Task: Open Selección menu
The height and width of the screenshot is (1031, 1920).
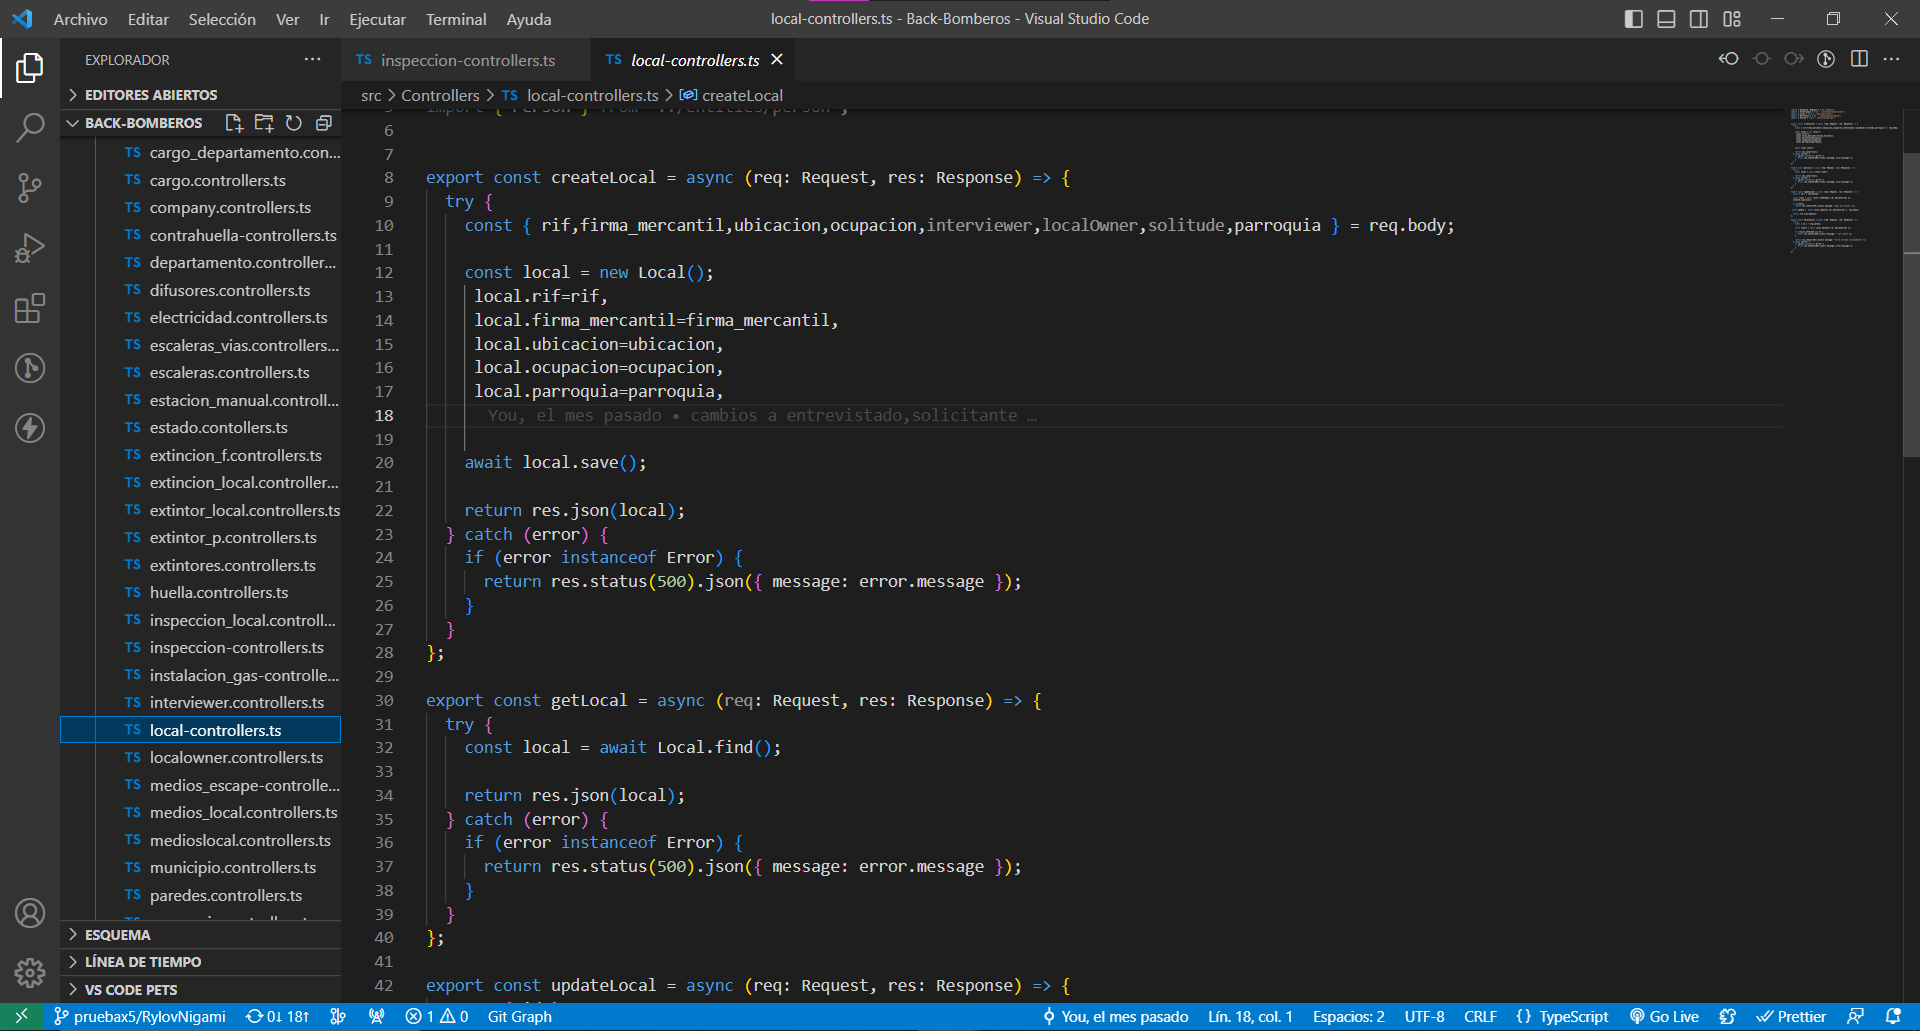Action: (x=222, y=19)
